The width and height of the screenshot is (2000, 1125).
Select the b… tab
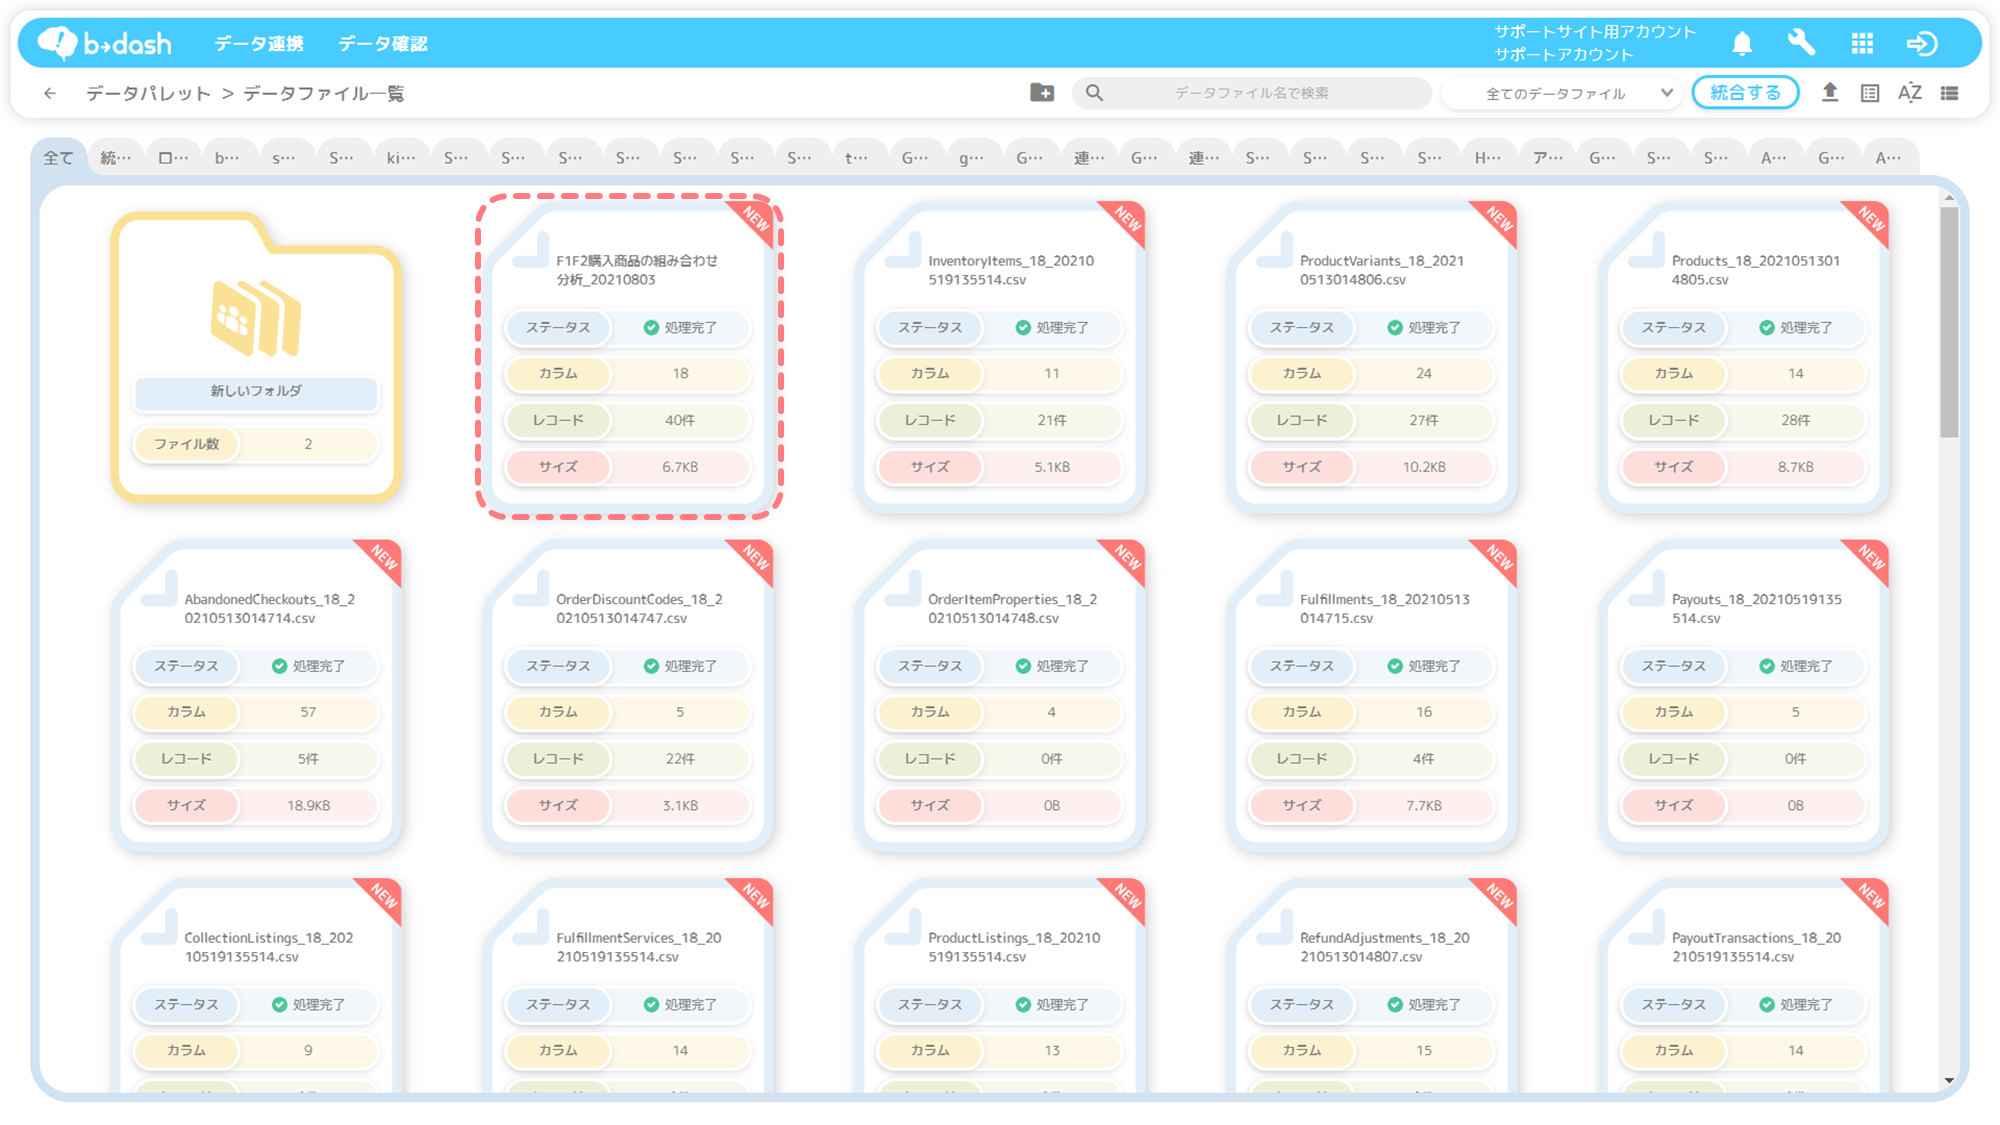pyautogui.click(x=228, y=158)
